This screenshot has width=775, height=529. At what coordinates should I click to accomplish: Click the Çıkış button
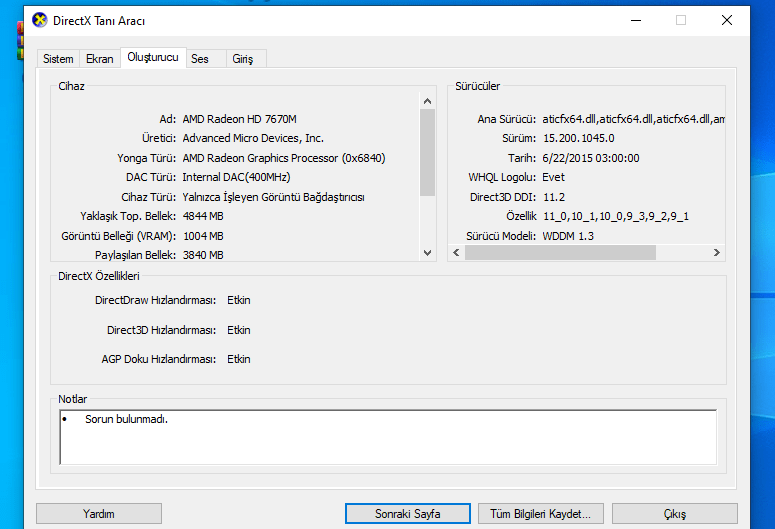(675, 514)
